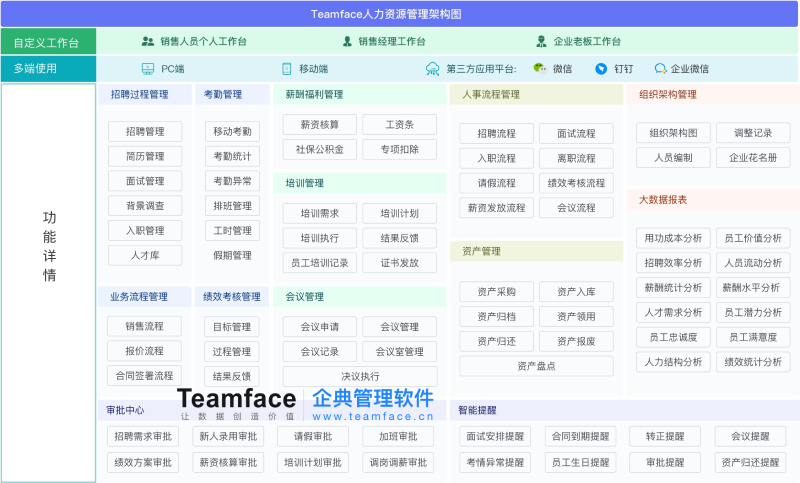Click the 专项扣除 button
Image resolution: width=800 pixels, height=483 pixels.
[399, 149]
